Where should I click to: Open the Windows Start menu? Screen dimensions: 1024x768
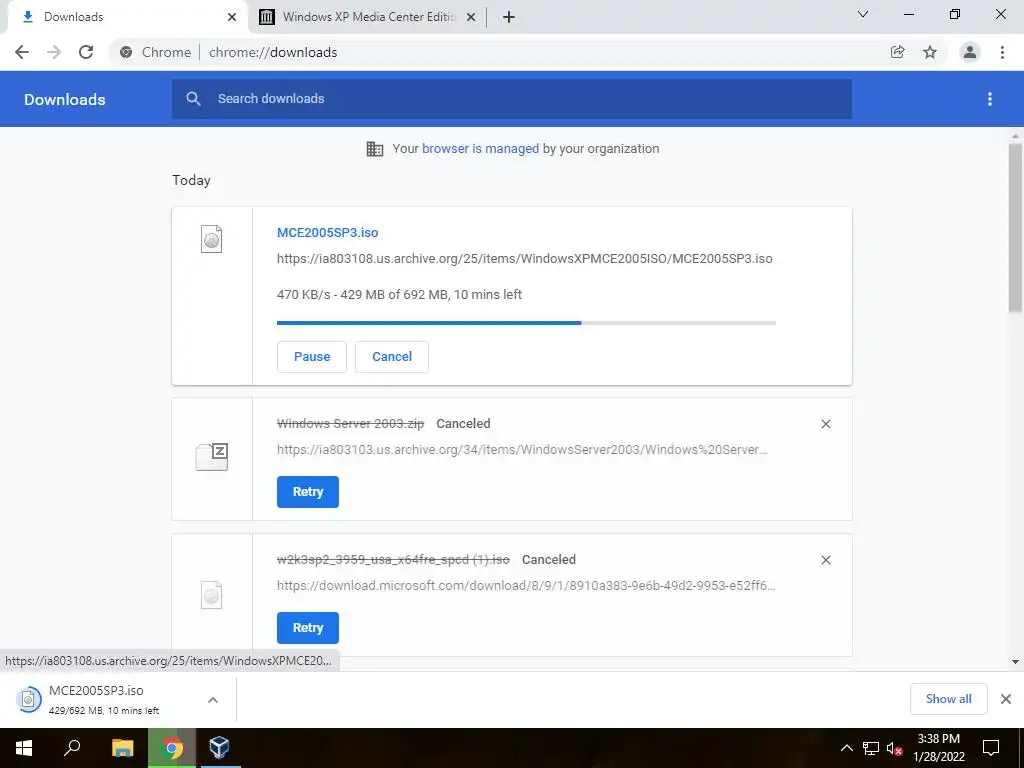pos(24,748)
